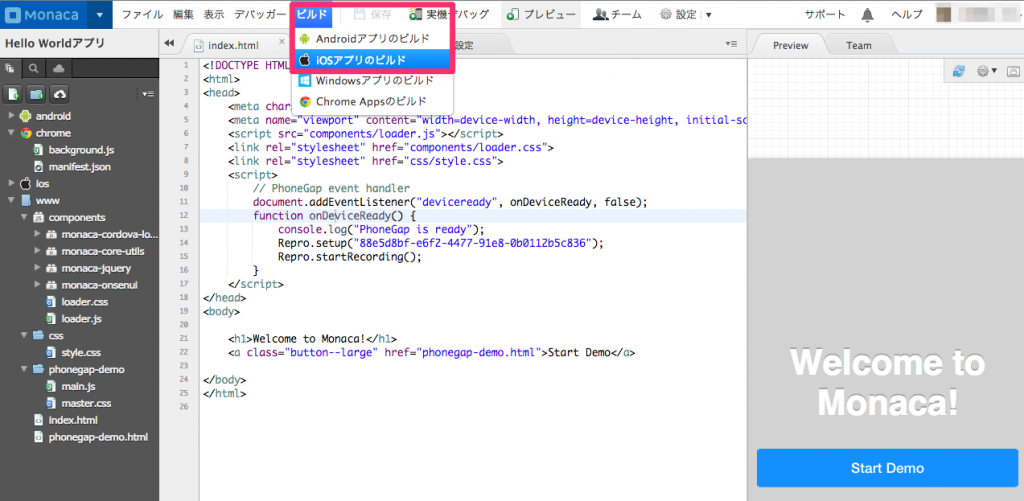
Task: Switch to the cloud tab in the sidebar
Action: 58,68
